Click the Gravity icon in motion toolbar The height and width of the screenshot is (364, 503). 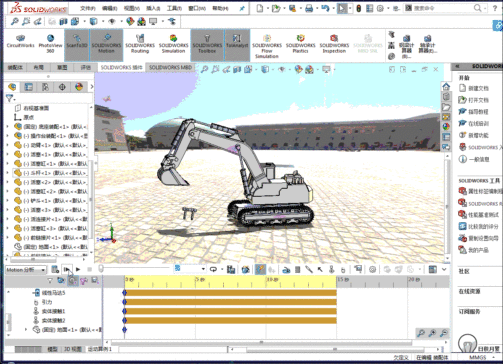click(343, 269)
